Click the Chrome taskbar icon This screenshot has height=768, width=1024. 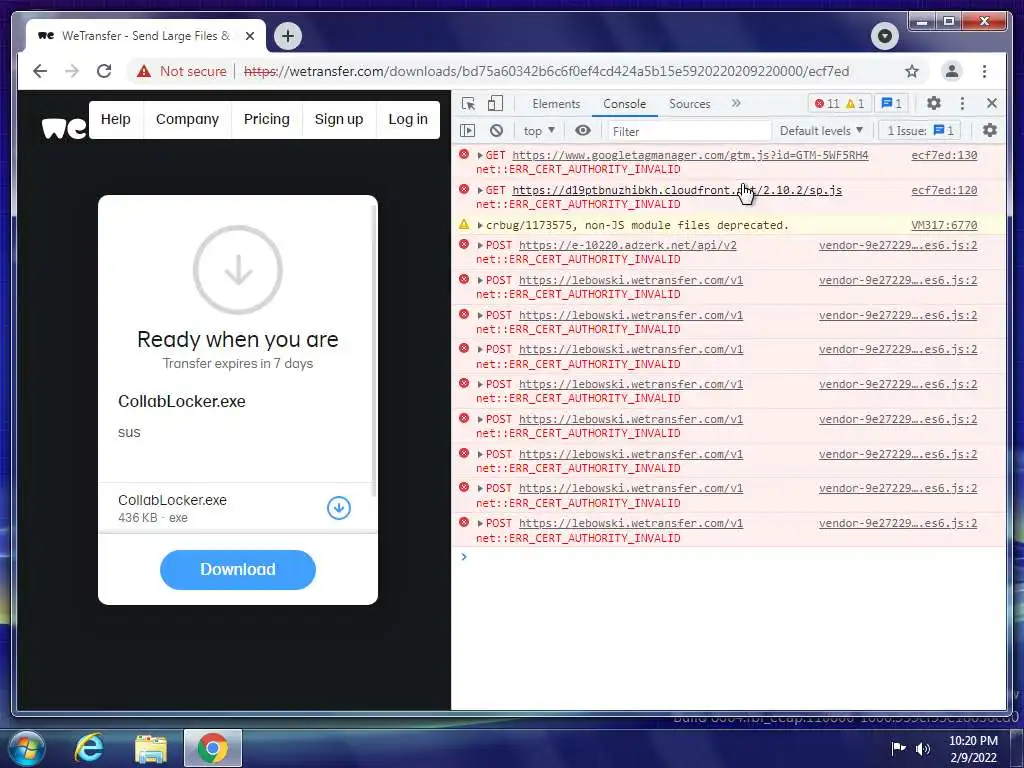(x=212, y=748)
